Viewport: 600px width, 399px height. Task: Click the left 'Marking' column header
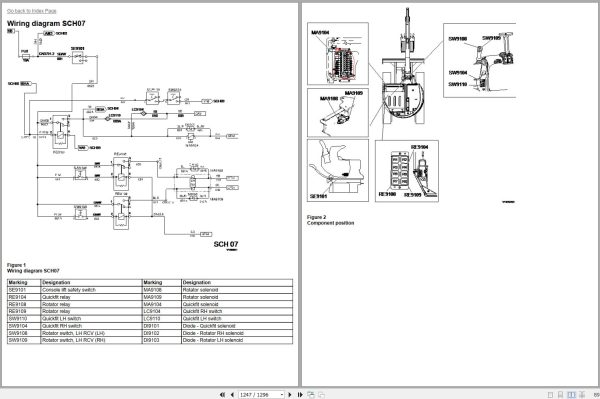pyautogui.click(x=24, y=283)
